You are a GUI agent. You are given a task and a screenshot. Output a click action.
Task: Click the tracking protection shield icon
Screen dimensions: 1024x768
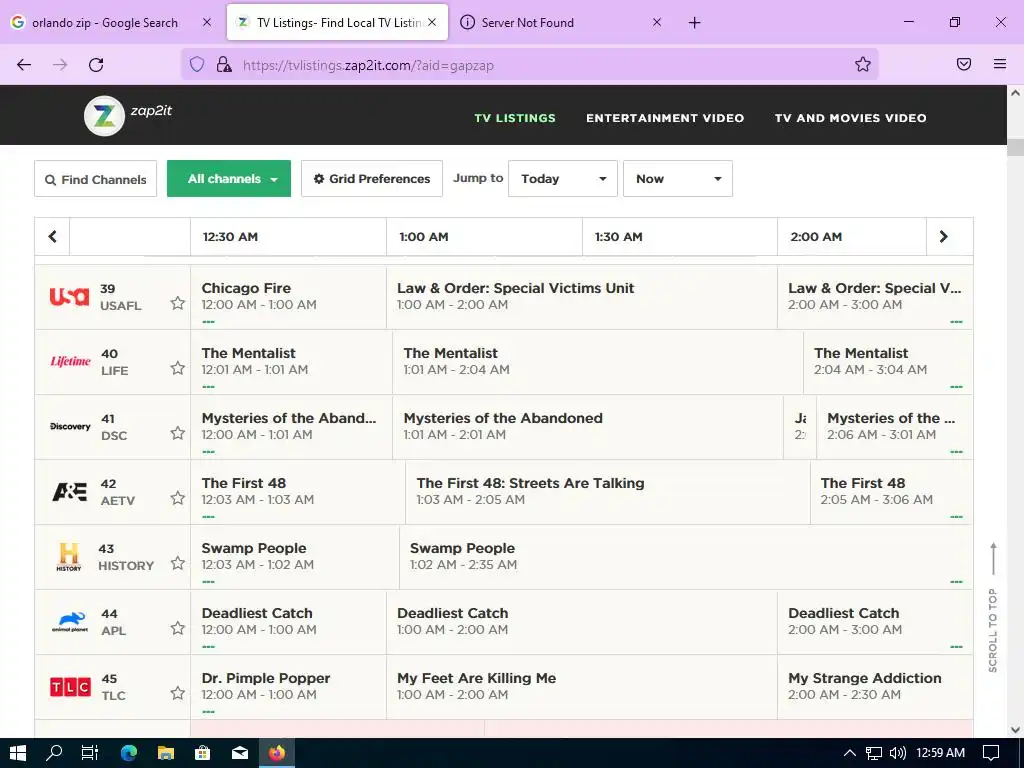point(197,64)
